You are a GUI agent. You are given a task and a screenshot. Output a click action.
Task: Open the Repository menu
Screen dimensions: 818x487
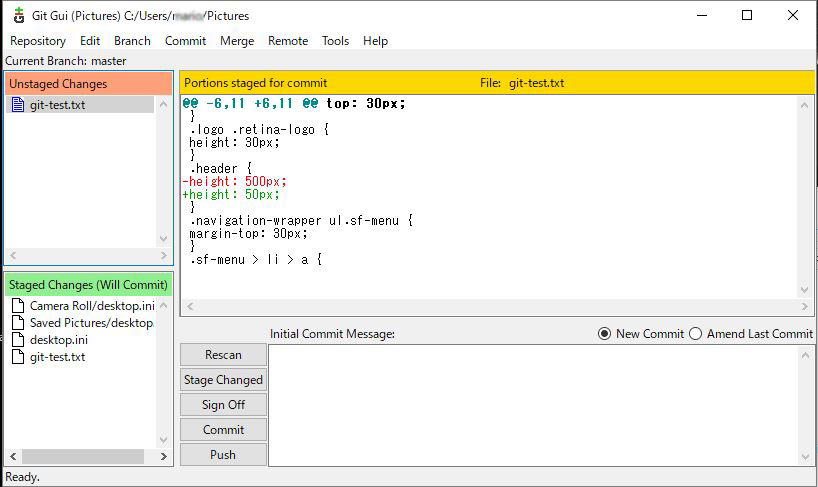point(38,41)
